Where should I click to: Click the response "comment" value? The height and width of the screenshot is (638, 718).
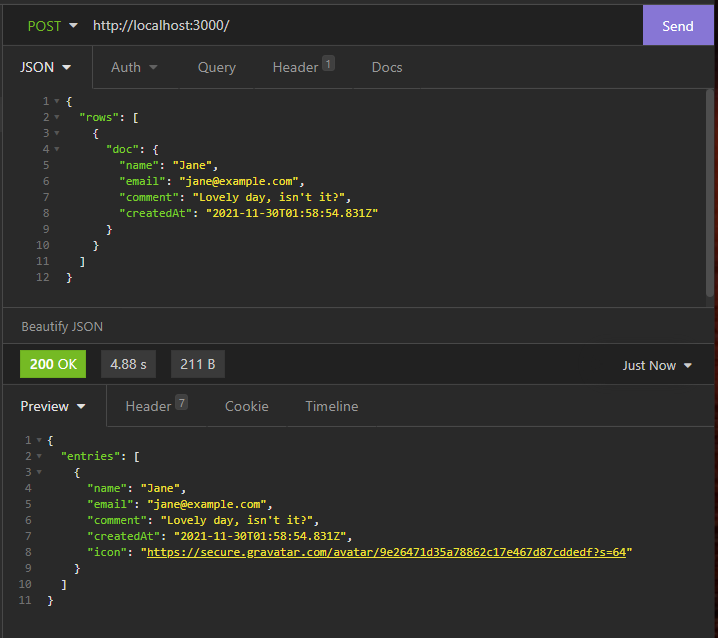(x=239, y=520)
